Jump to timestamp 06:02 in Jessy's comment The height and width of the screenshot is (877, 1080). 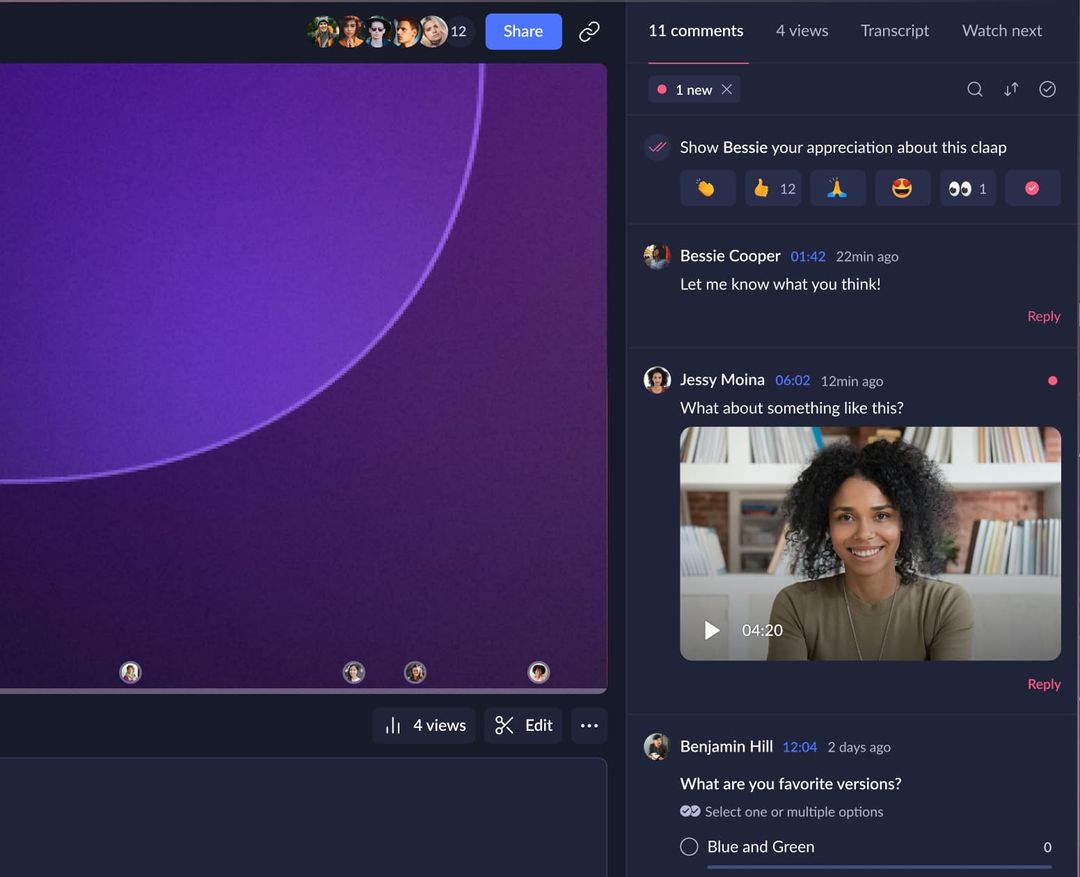(792, 380)
